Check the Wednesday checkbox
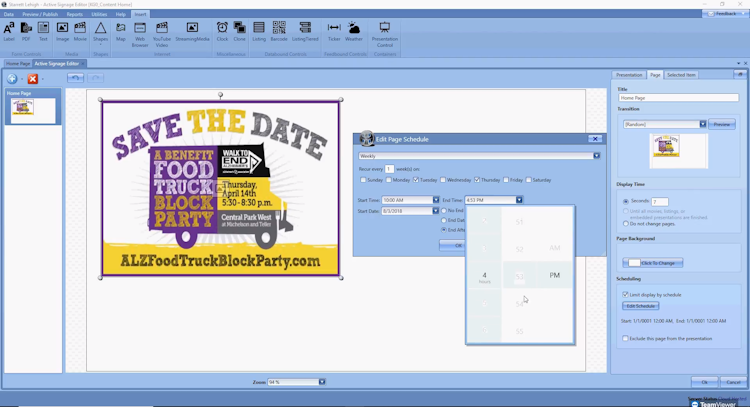The height and width of the screenshot is (407, 750). pos(443,180)
